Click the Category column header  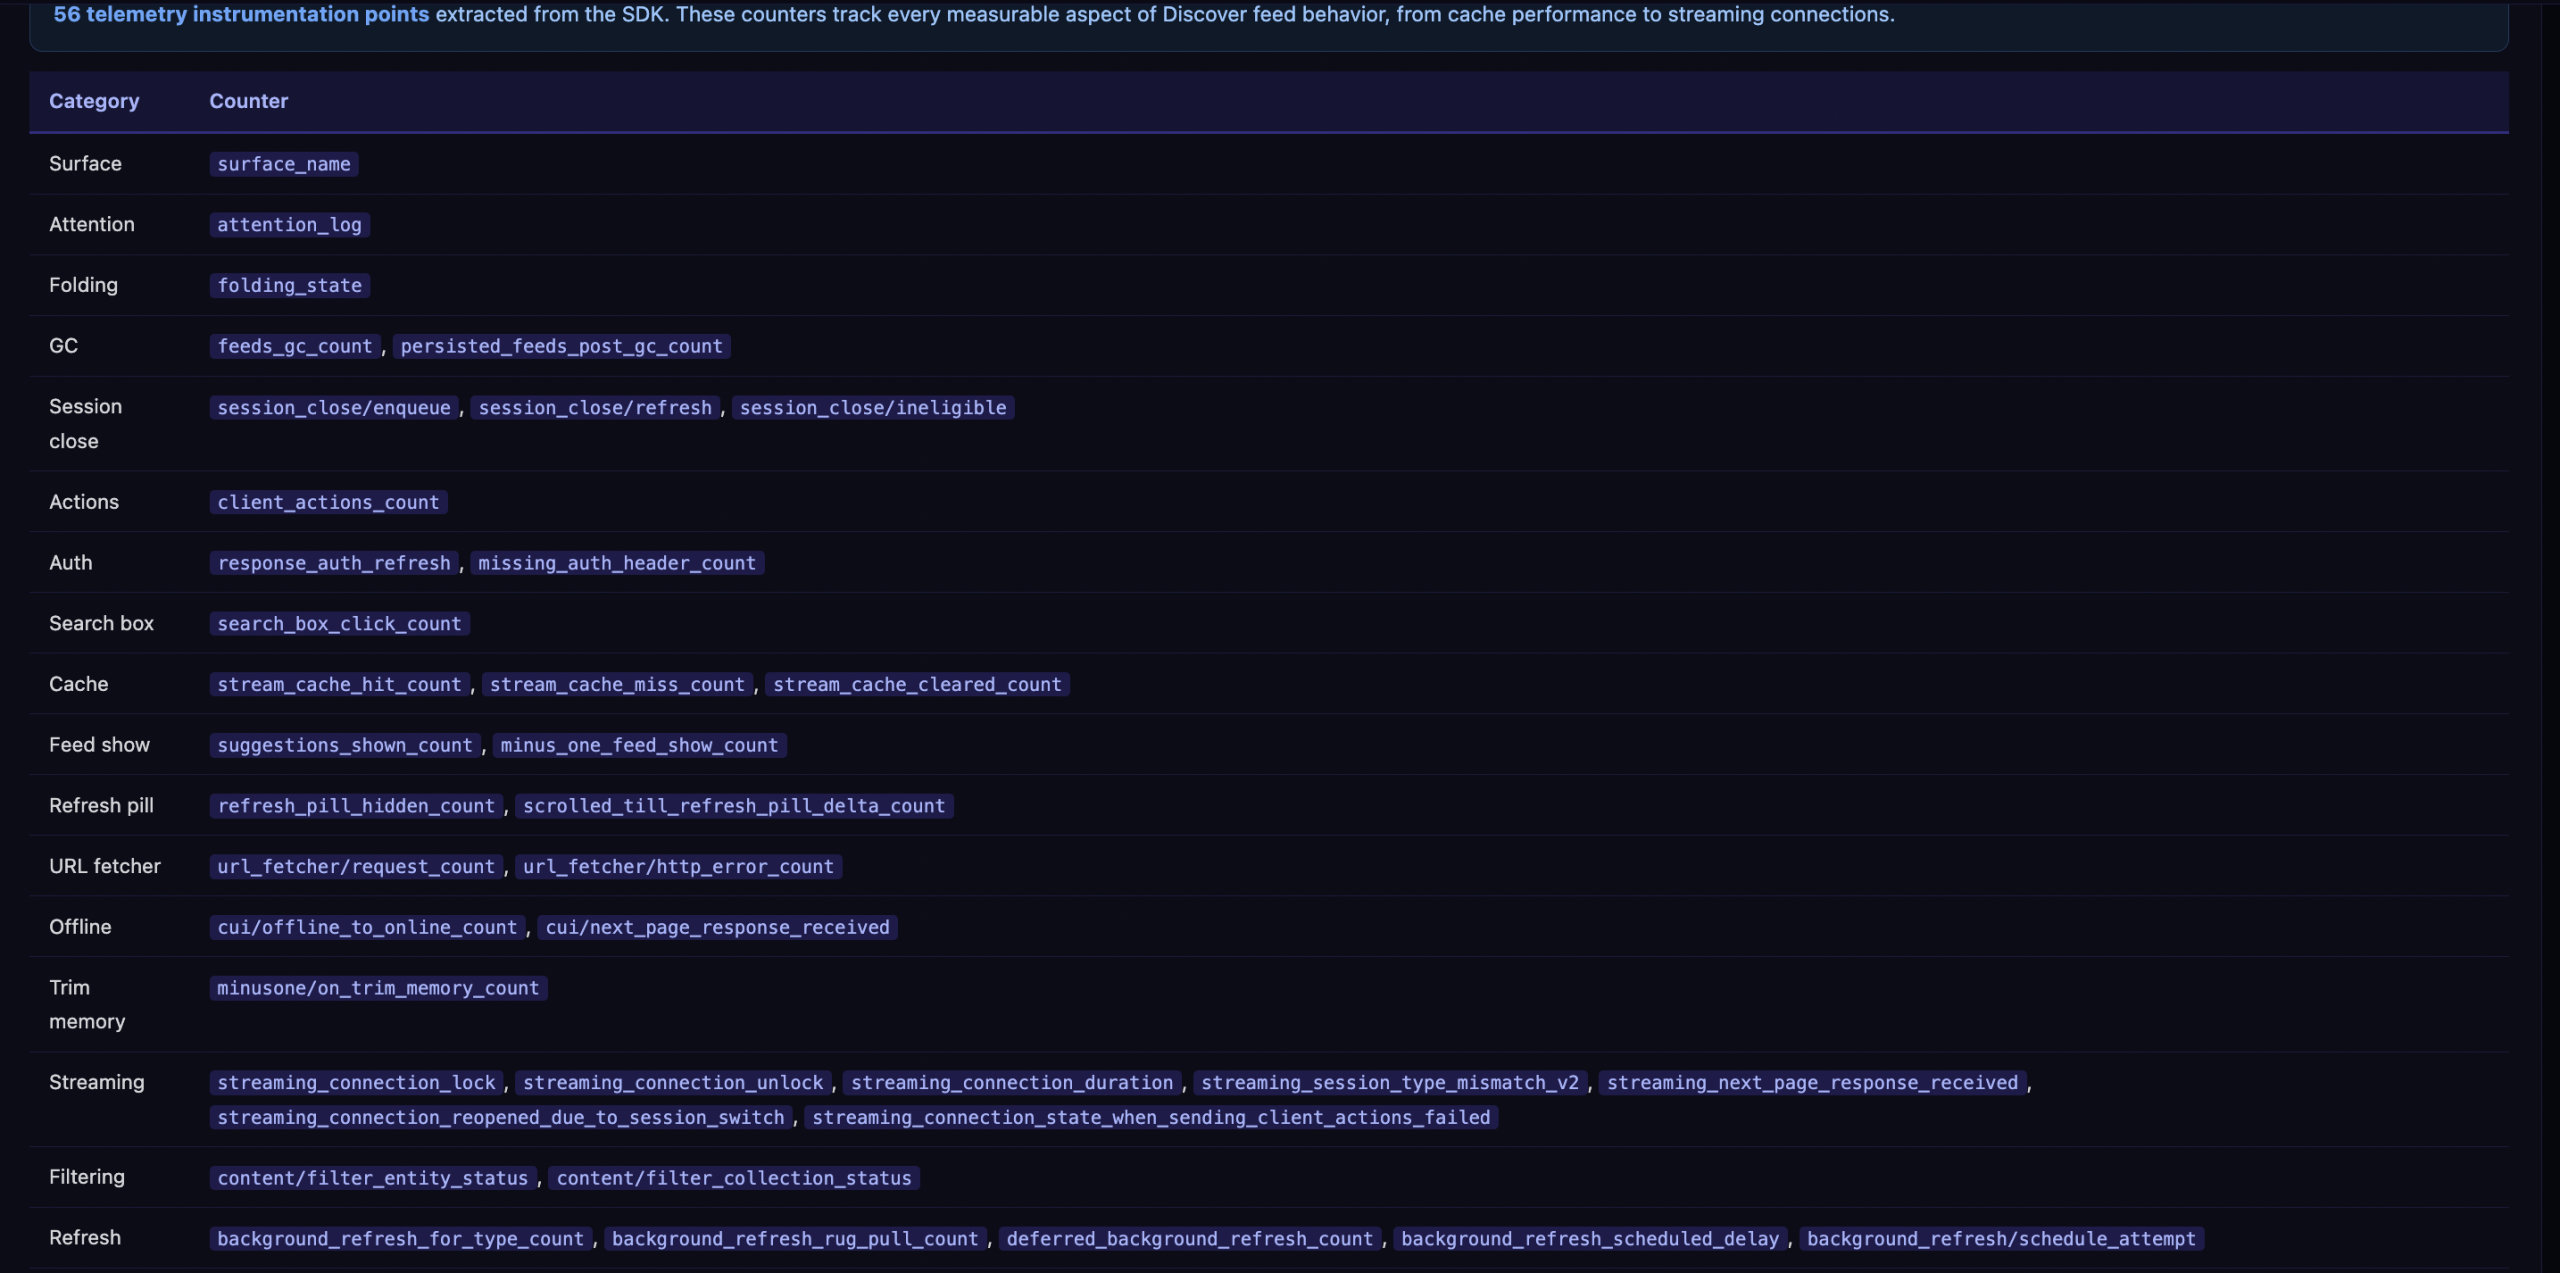click(94, 101)
